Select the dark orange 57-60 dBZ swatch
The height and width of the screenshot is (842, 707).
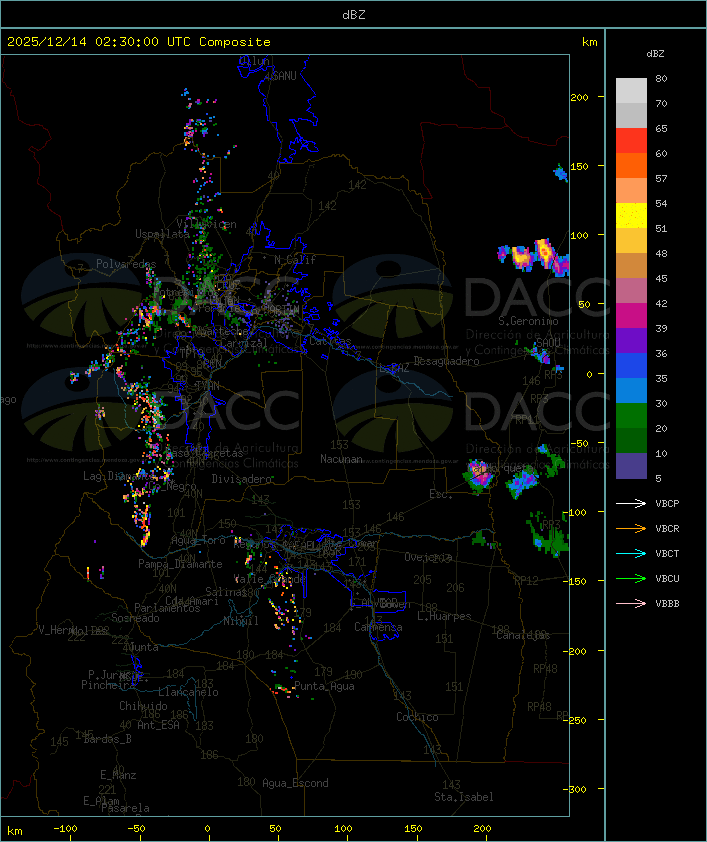coord(631,166)
